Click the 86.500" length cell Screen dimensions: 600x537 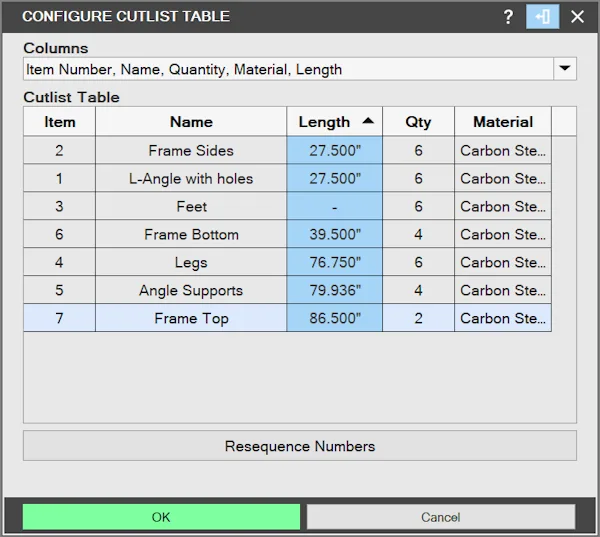click(x=334, y=318)
